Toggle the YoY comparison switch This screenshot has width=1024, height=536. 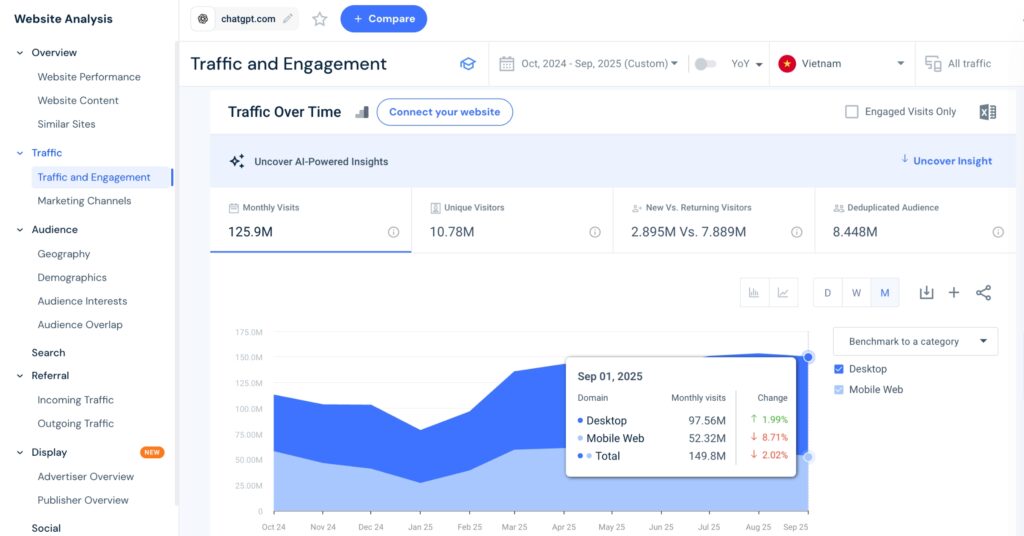(706, 64)
